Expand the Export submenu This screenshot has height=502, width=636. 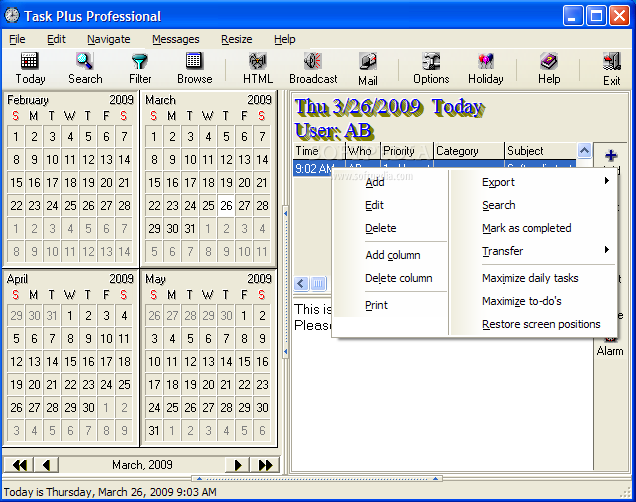[x=533, y=182]
